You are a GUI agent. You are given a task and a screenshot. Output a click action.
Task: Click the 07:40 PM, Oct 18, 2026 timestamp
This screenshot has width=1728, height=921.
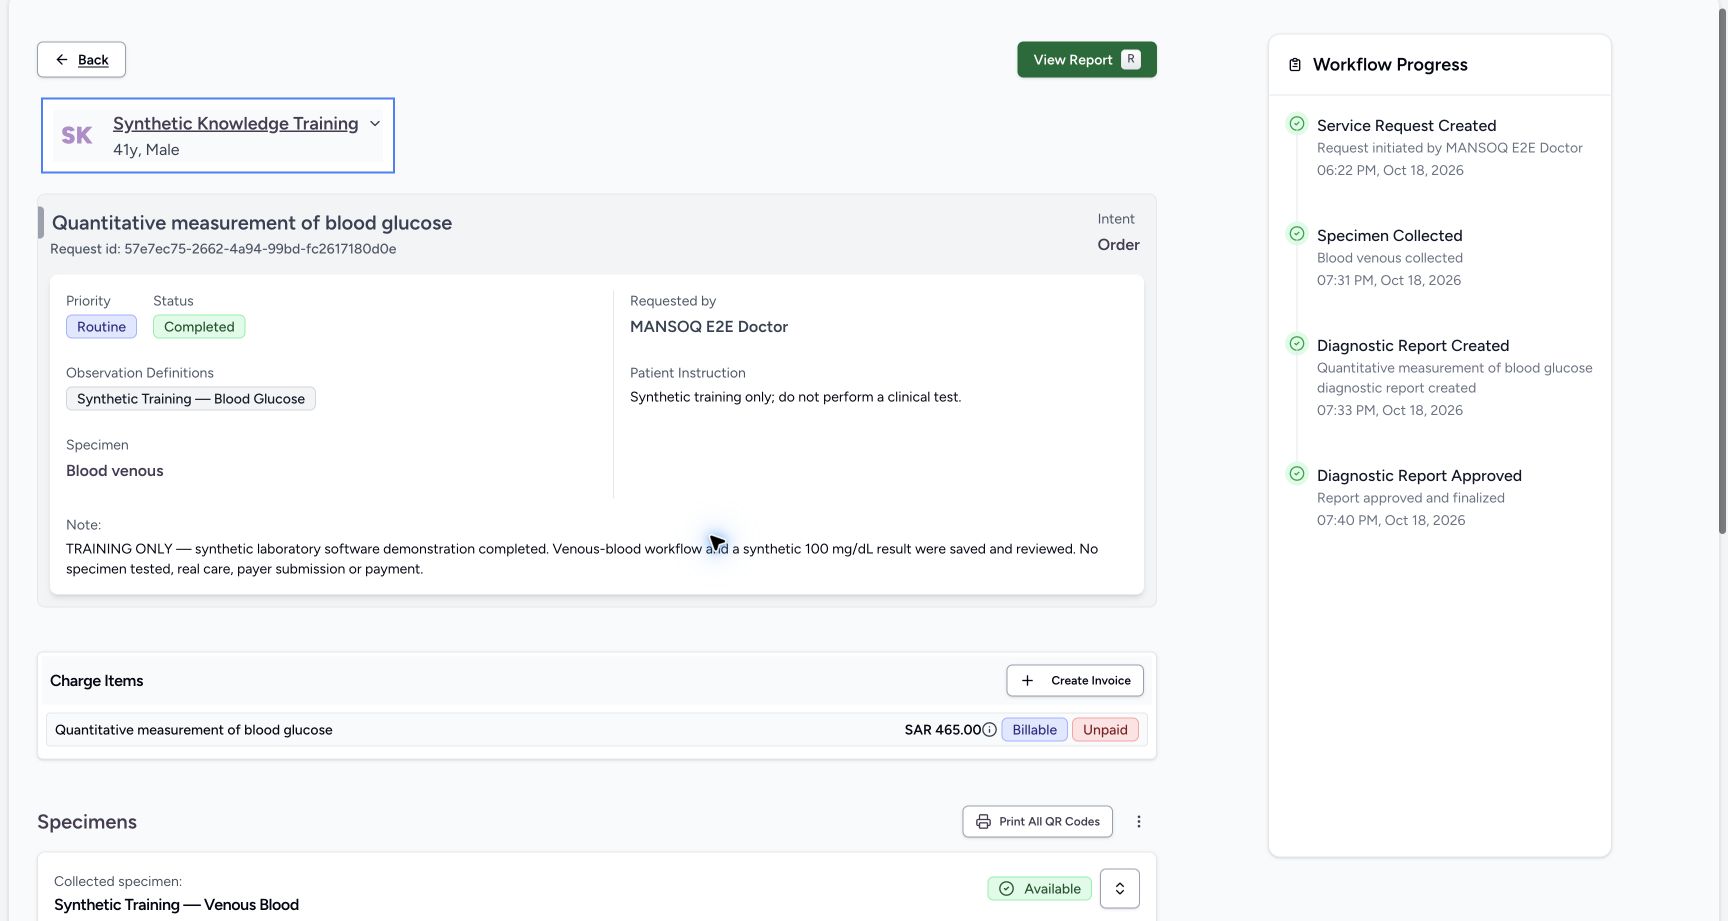[1391, 521]
